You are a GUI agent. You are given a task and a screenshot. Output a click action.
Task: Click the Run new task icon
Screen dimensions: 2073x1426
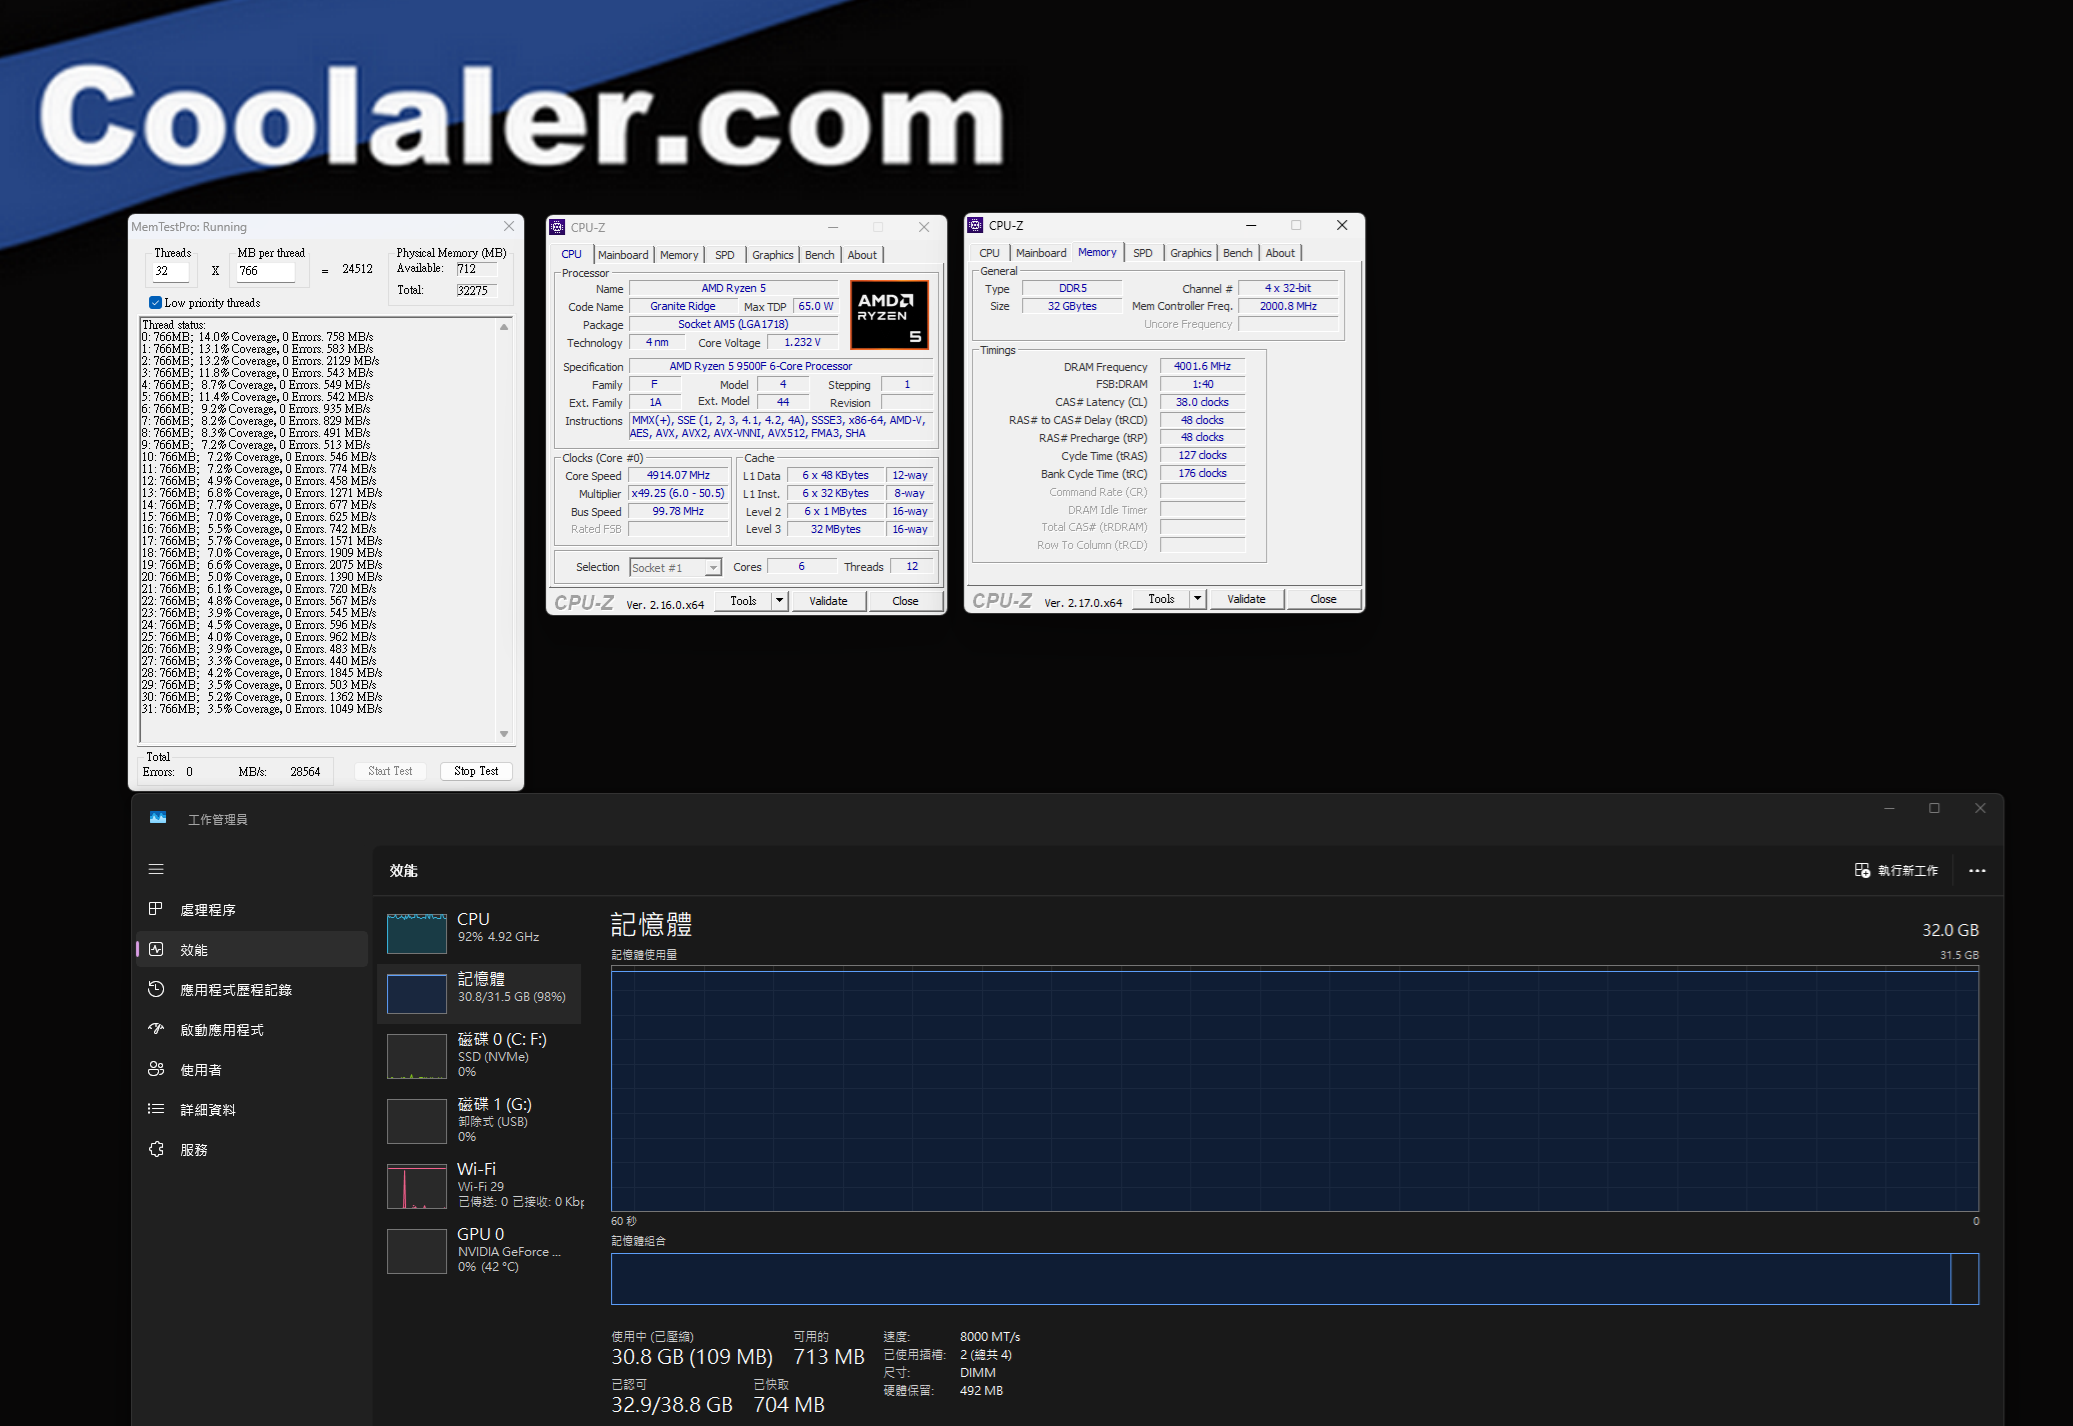(1862, 870)
